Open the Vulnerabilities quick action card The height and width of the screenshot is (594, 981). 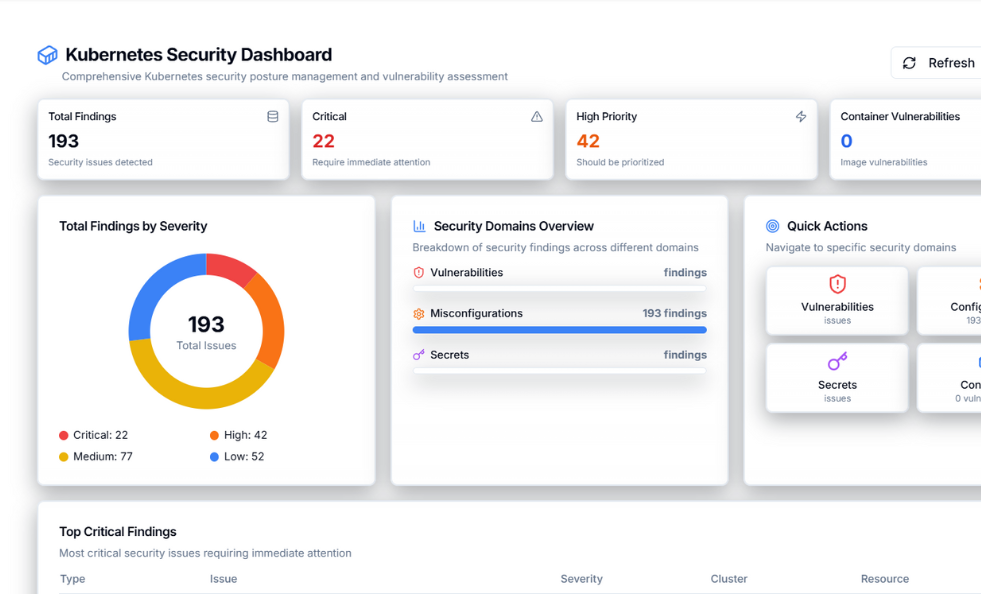837,300
